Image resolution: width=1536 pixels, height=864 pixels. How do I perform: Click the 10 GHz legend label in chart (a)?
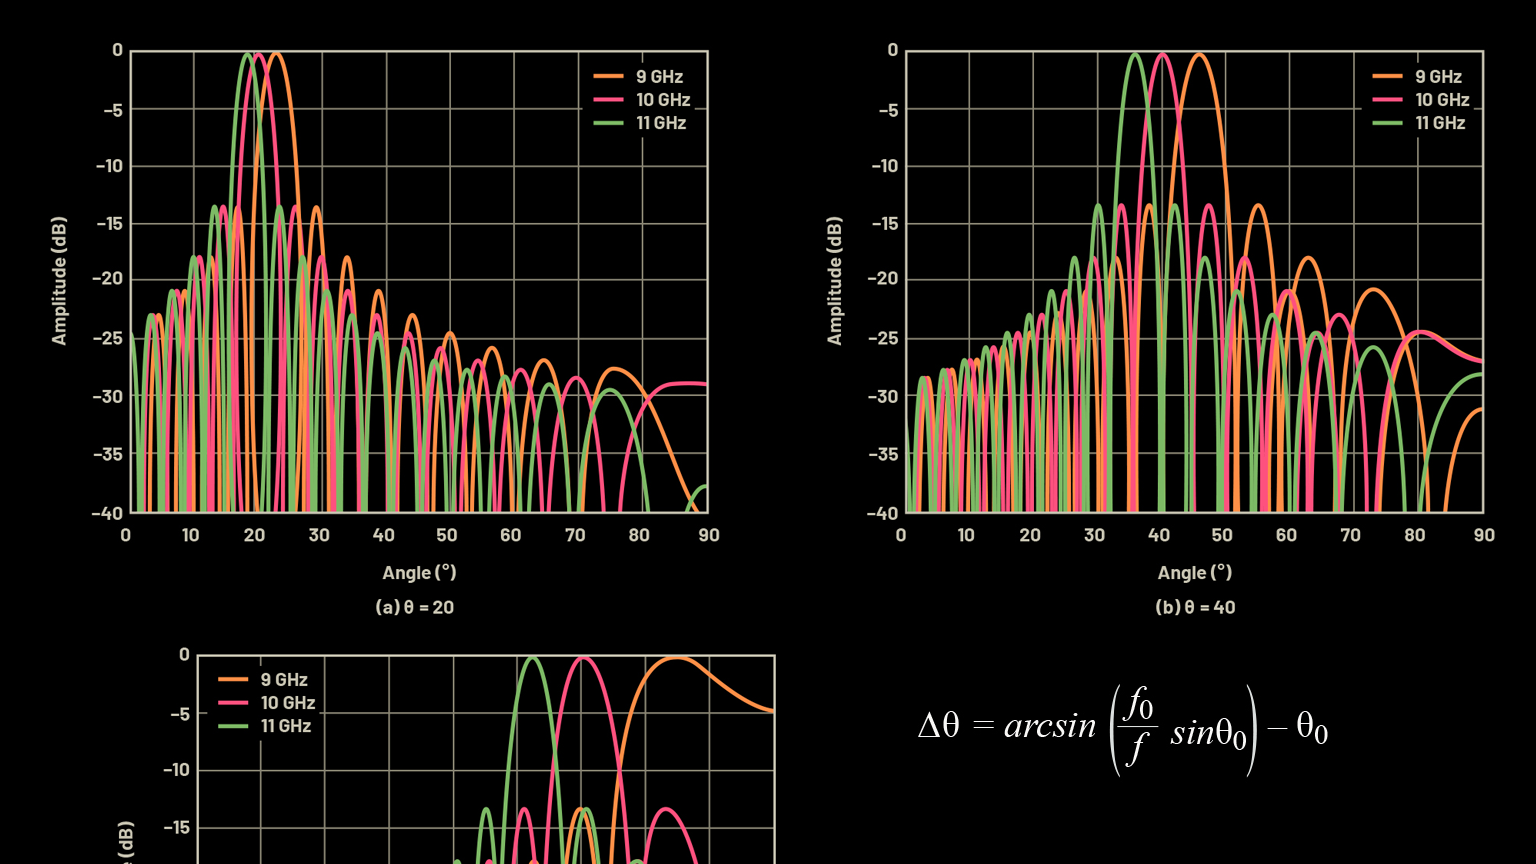coord(662,100)
